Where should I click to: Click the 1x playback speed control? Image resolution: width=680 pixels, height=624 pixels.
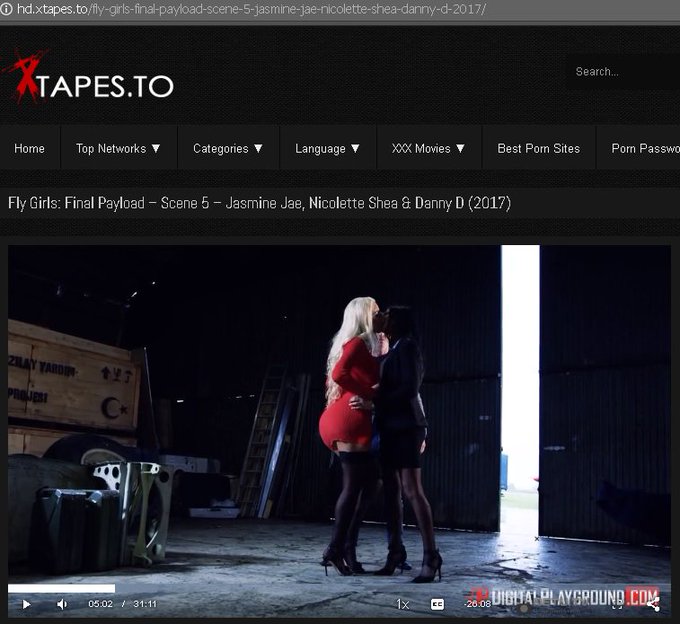(x=402, y=604)
